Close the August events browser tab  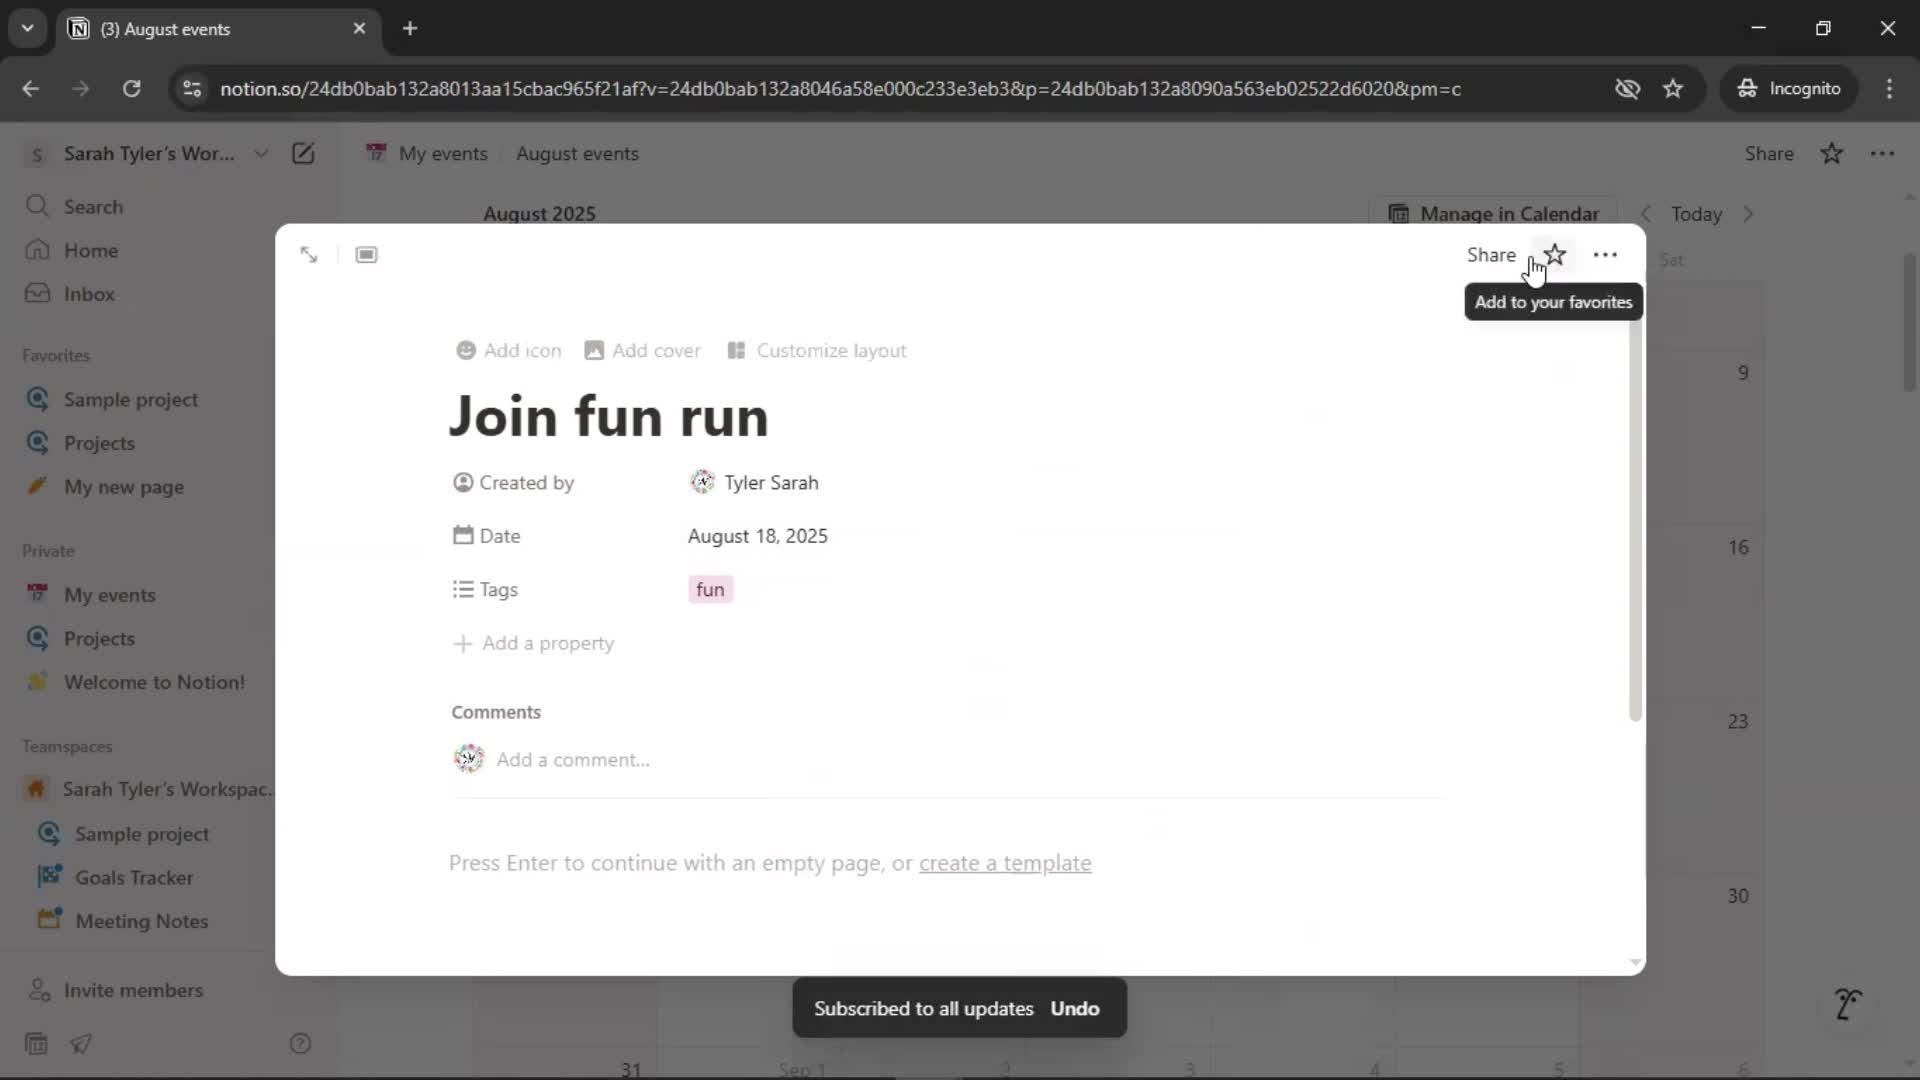click(359, 28)
